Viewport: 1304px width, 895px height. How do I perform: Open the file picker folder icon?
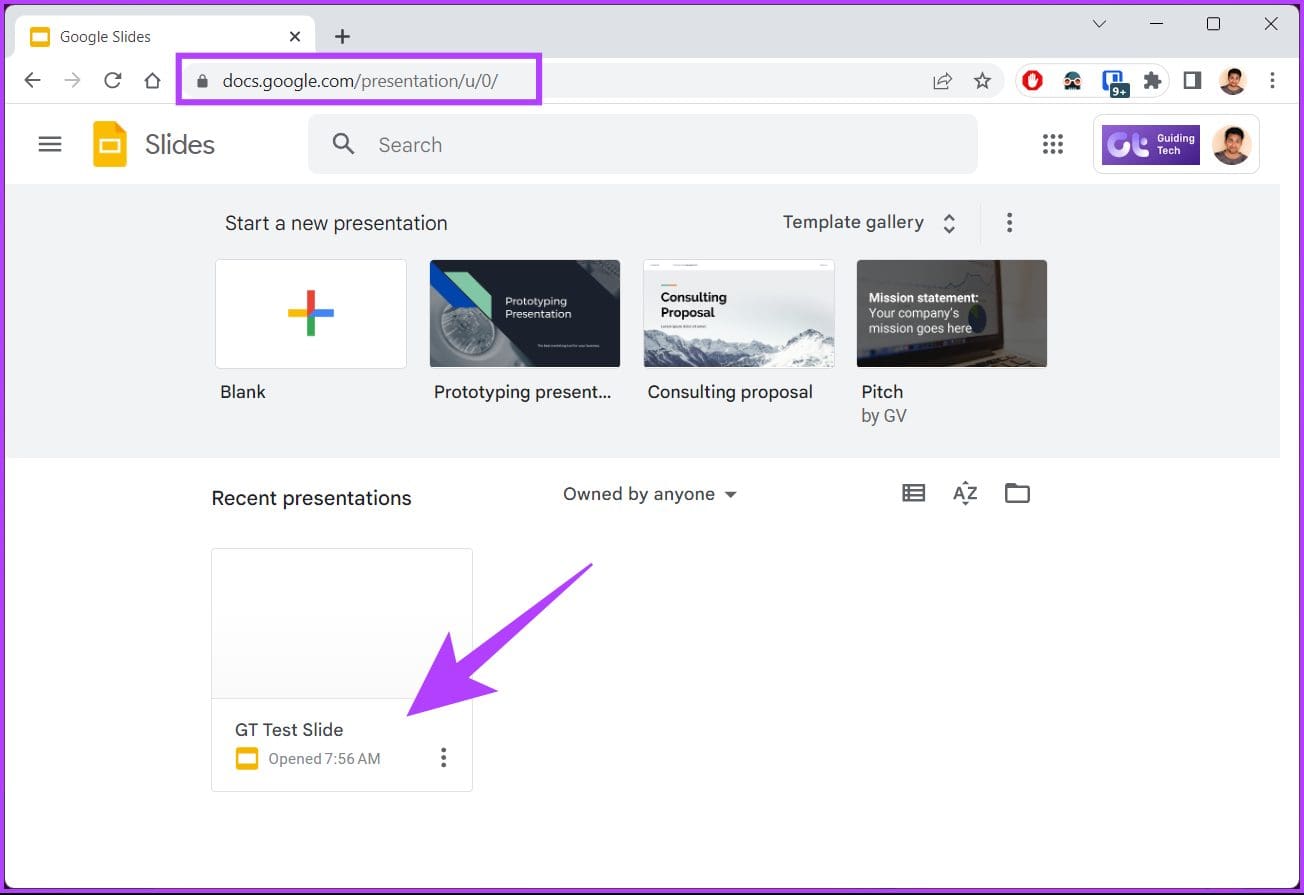tap(1017, 493)
